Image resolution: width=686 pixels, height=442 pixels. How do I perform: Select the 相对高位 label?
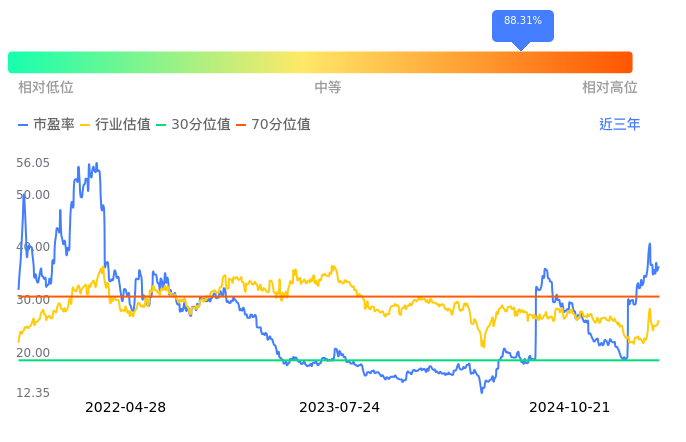pyautogui.click(x=610, y=88)
